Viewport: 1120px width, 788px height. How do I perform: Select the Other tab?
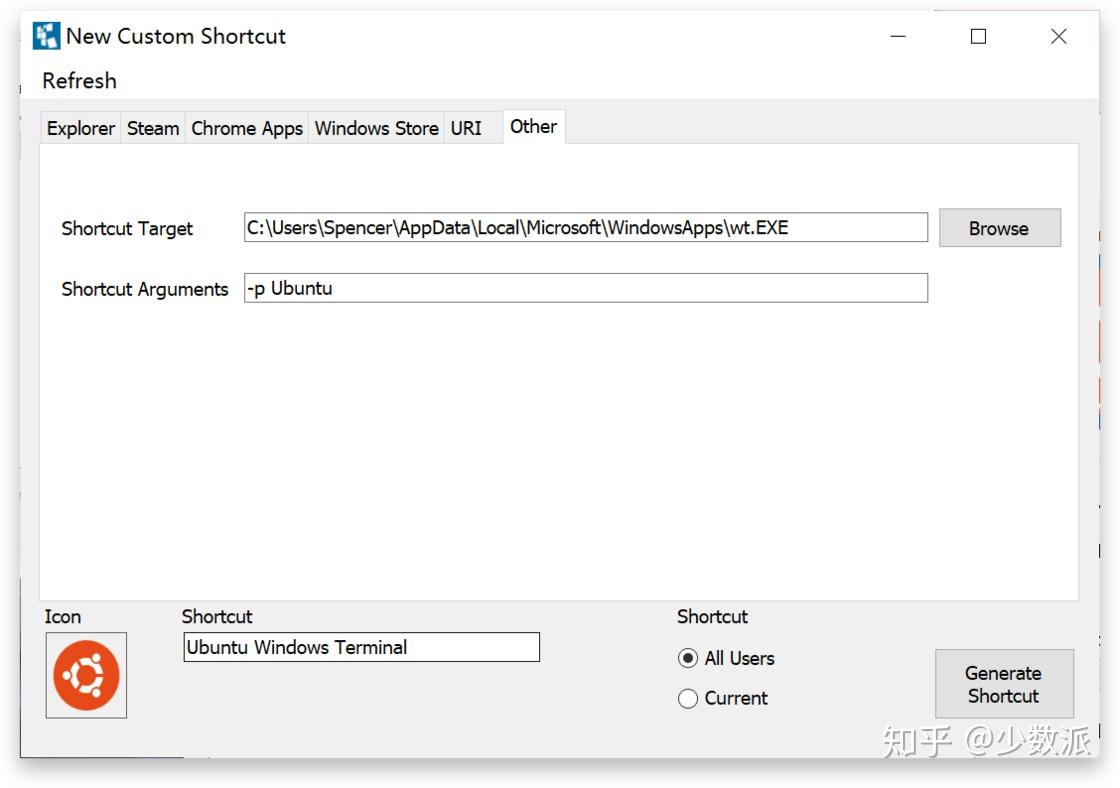tap(534, 126)
